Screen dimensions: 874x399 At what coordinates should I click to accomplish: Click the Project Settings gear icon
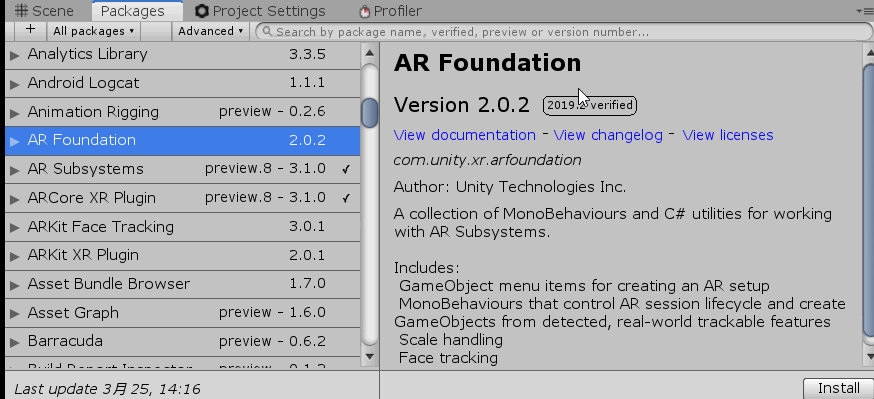(x=202, y=11)
